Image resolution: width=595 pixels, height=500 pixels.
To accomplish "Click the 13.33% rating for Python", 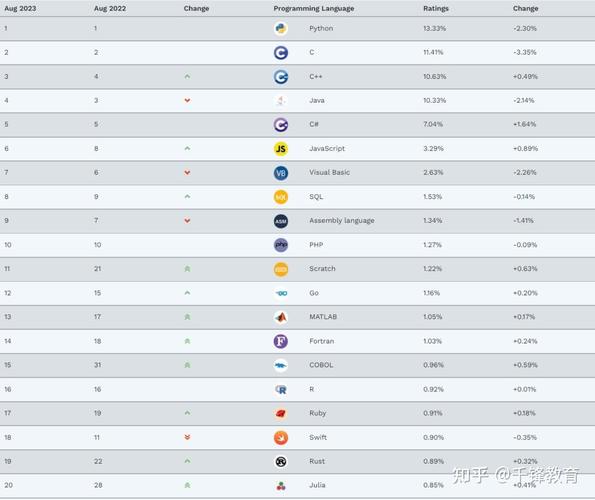I will tap(434, 28).
